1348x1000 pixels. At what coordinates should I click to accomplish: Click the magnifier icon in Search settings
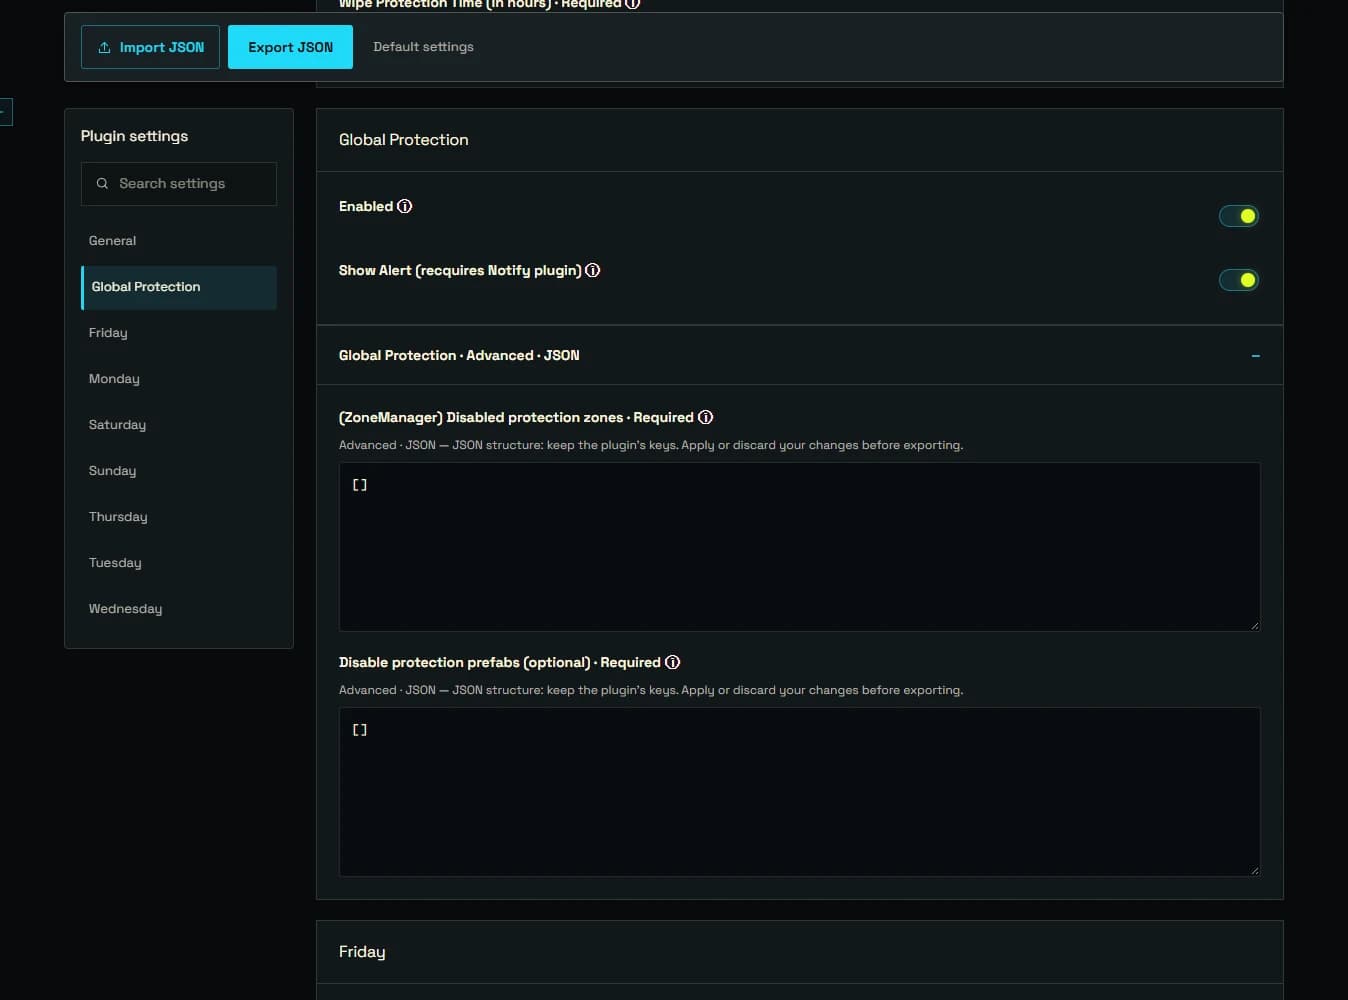pyautogui.click(x=102, y=184)
